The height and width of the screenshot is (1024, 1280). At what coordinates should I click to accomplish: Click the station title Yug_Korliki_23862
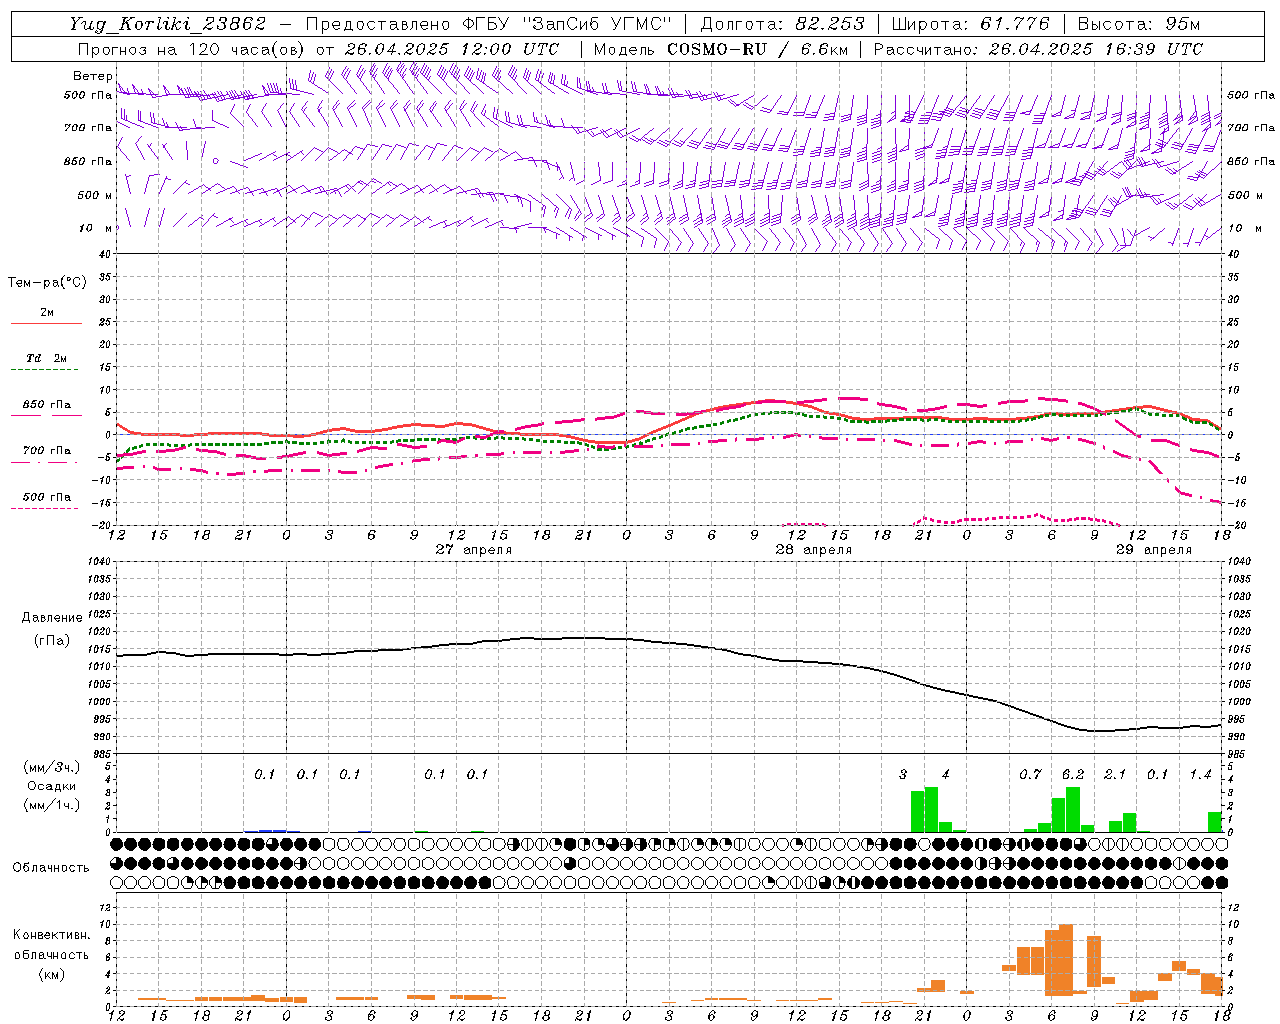click(168, 24)
